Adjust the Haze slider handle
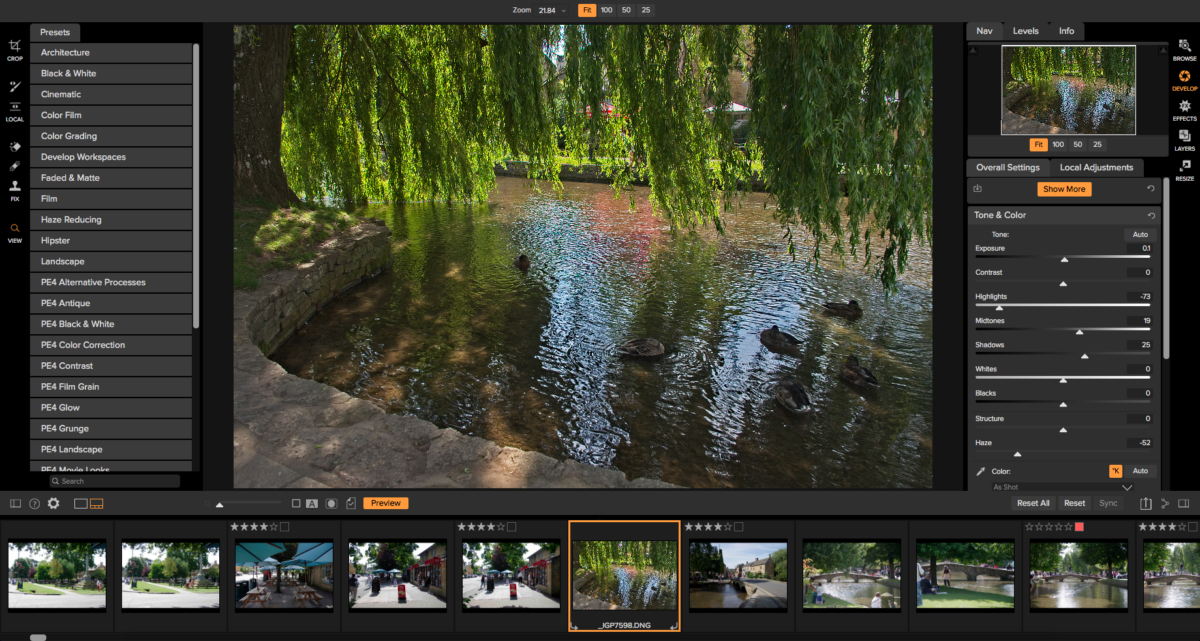Screen dimensions: 1200x641 (1017, 454)
